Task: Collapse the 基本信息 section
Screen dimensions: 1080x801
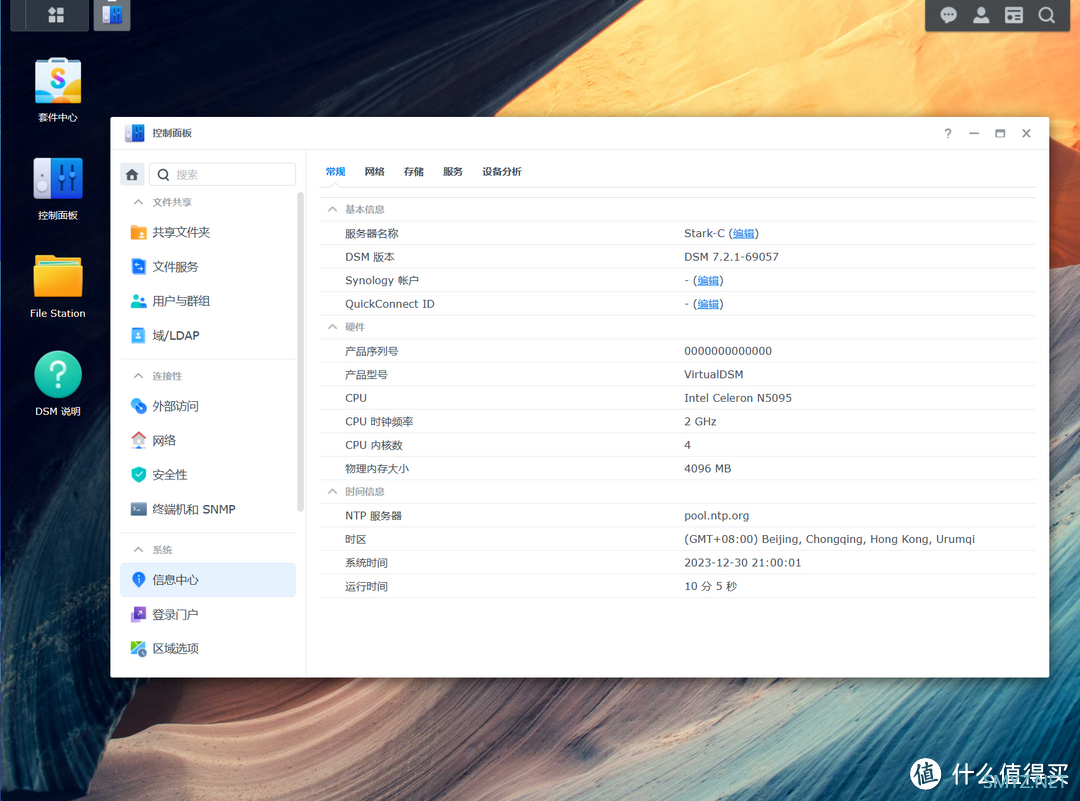Action: [333, 209]
